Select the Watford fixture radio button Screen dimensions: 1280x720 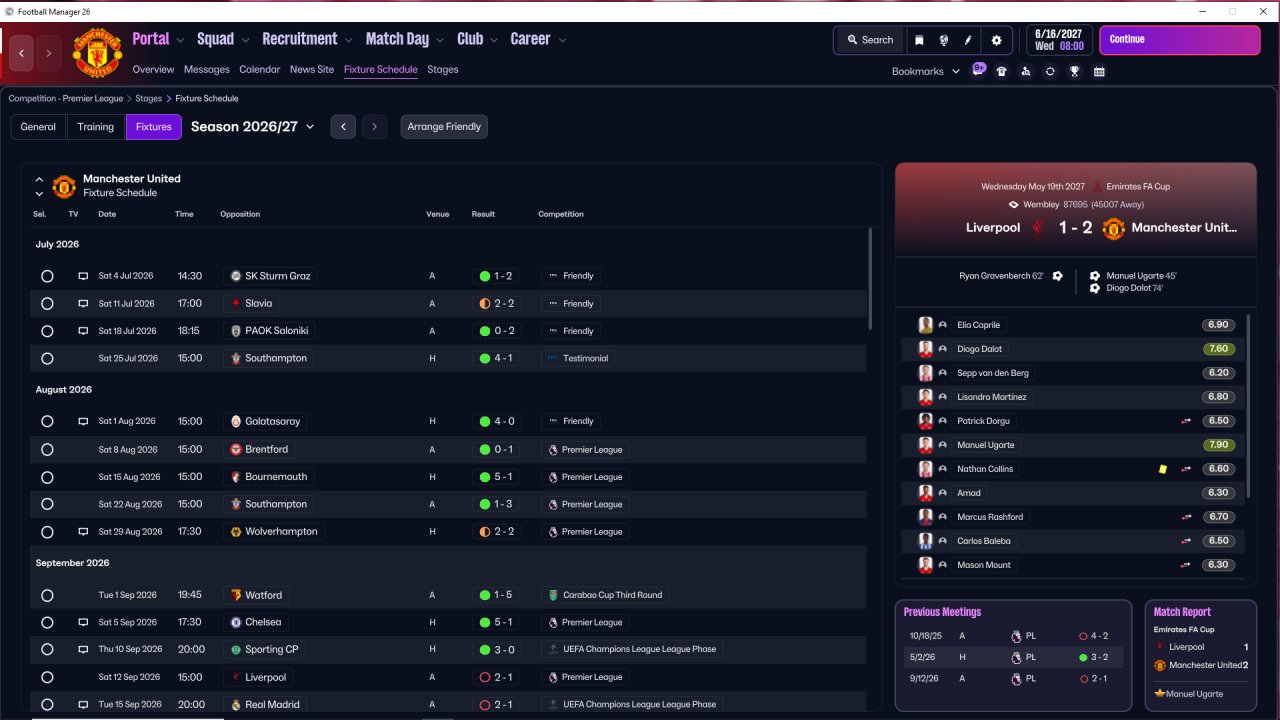(x=47, y=595)
